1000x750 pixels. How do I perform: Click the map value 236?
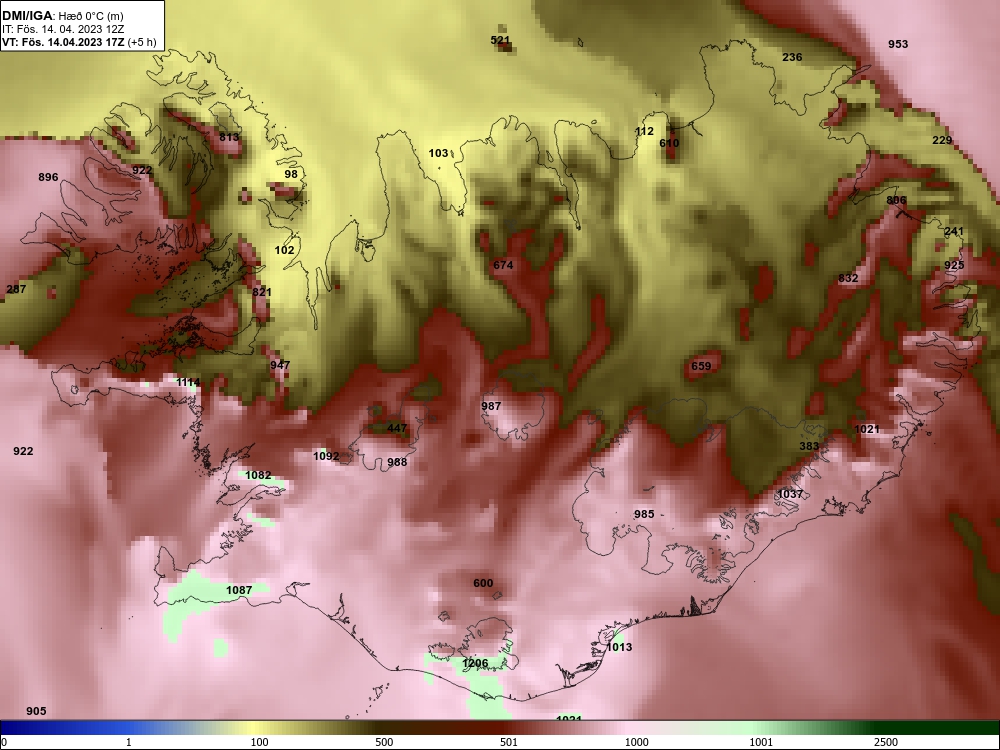coord(792,57)
